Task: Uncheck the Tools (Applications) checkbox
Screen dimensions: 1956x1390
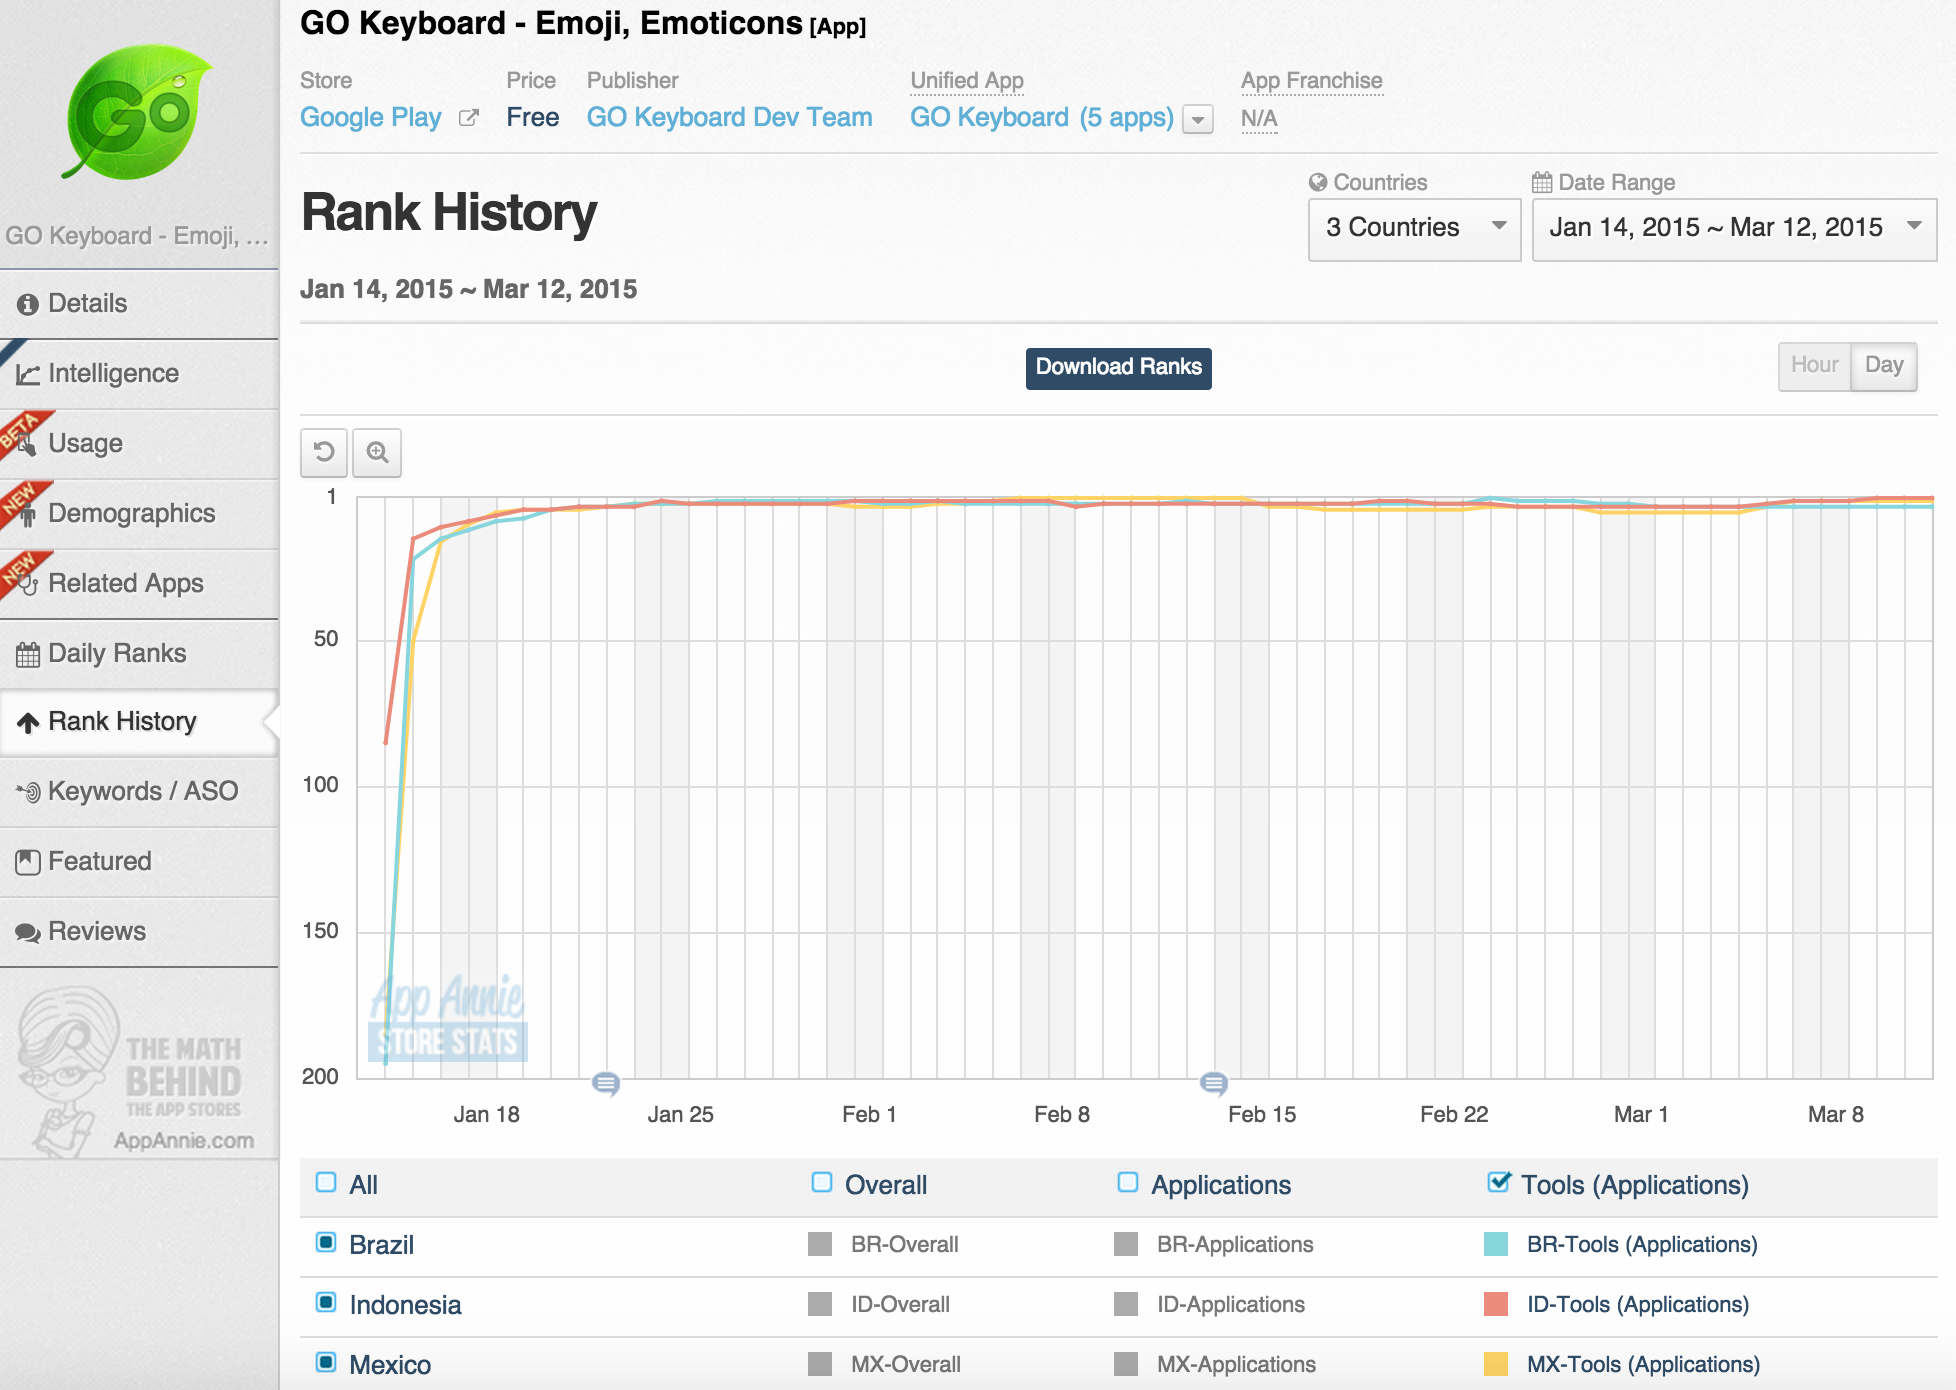Action: [1499, 1182]
